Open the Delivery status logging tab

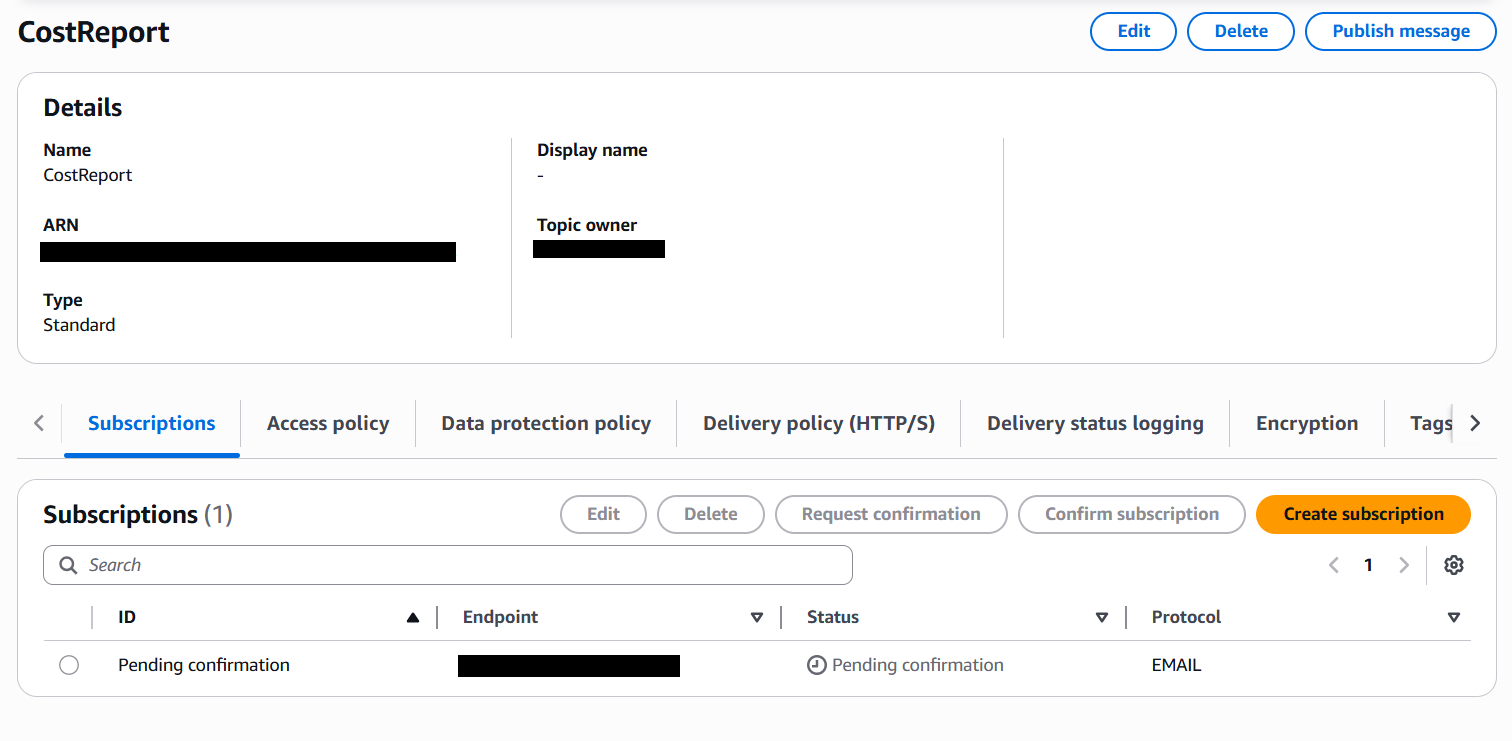1095,423
